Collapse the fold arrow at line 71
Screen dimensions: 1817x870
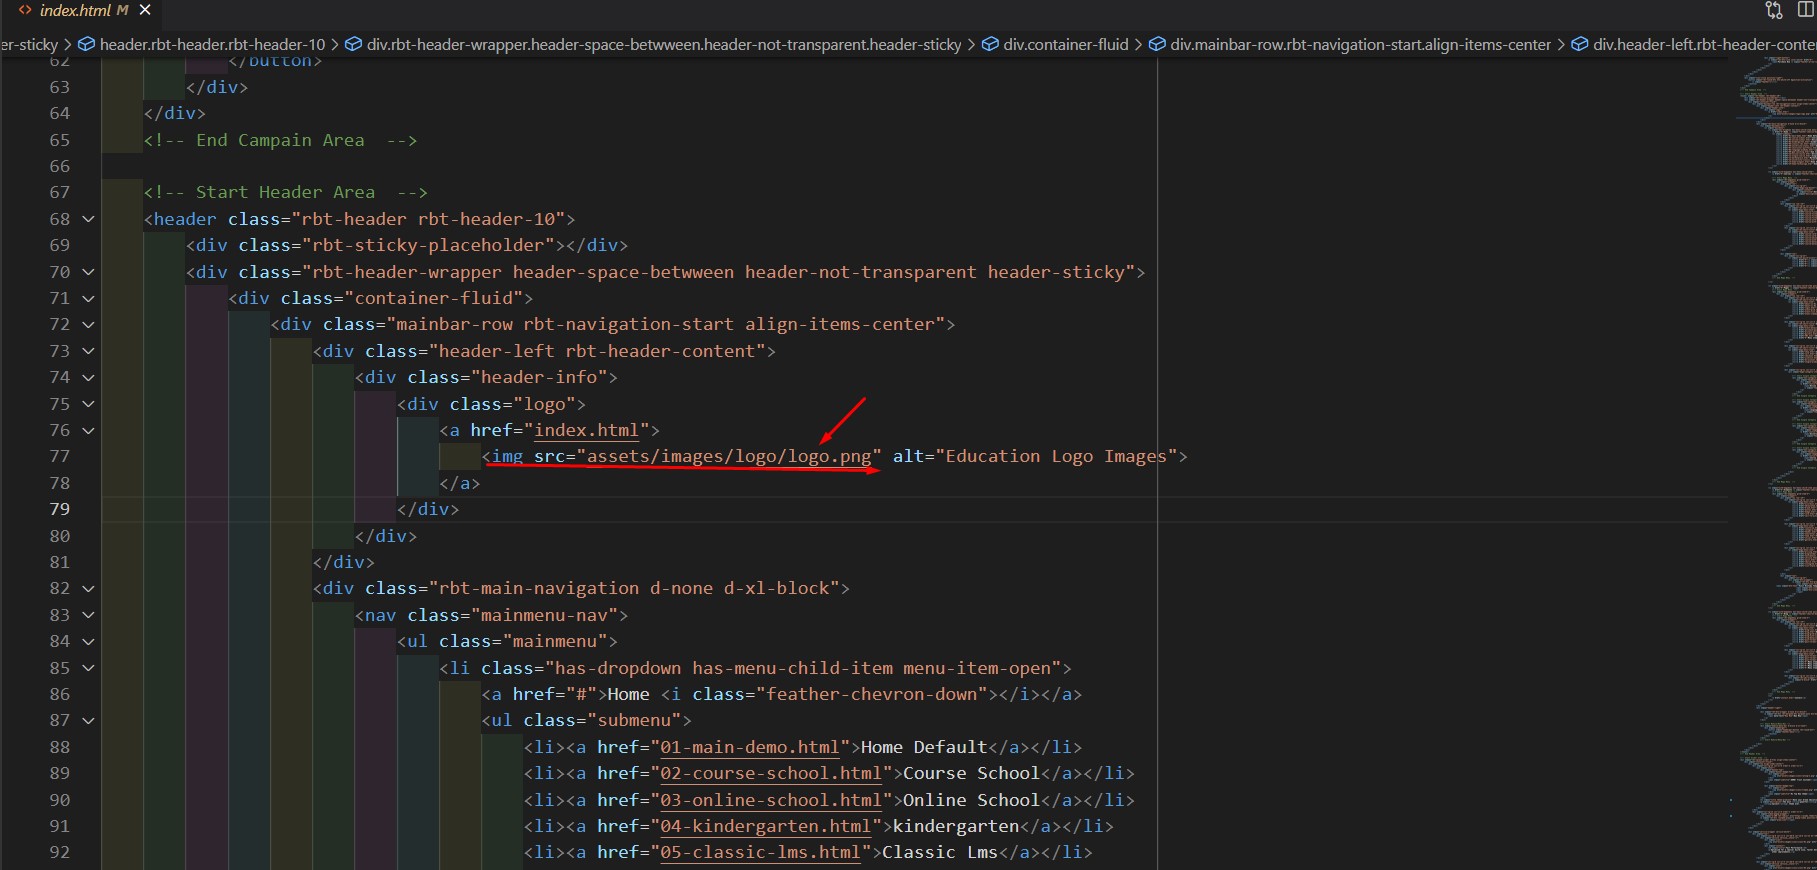88,298
